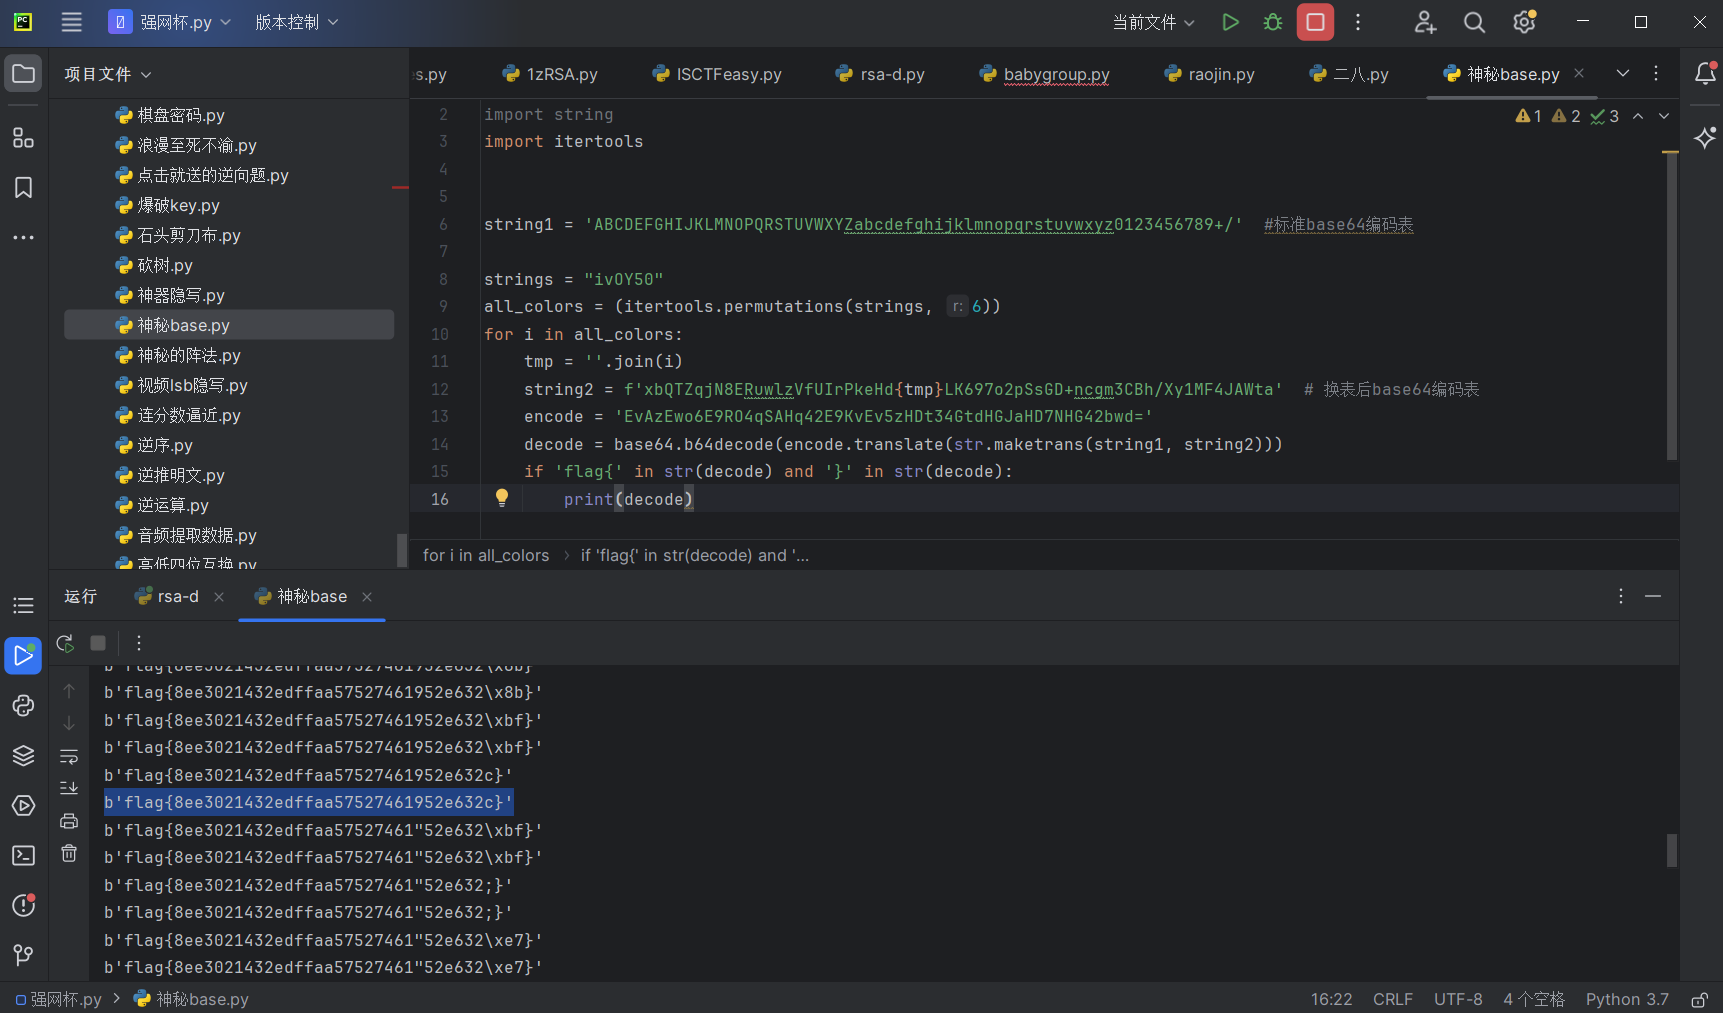Open the Project folder tool window

pyautogui.click(x=23, y=74)
